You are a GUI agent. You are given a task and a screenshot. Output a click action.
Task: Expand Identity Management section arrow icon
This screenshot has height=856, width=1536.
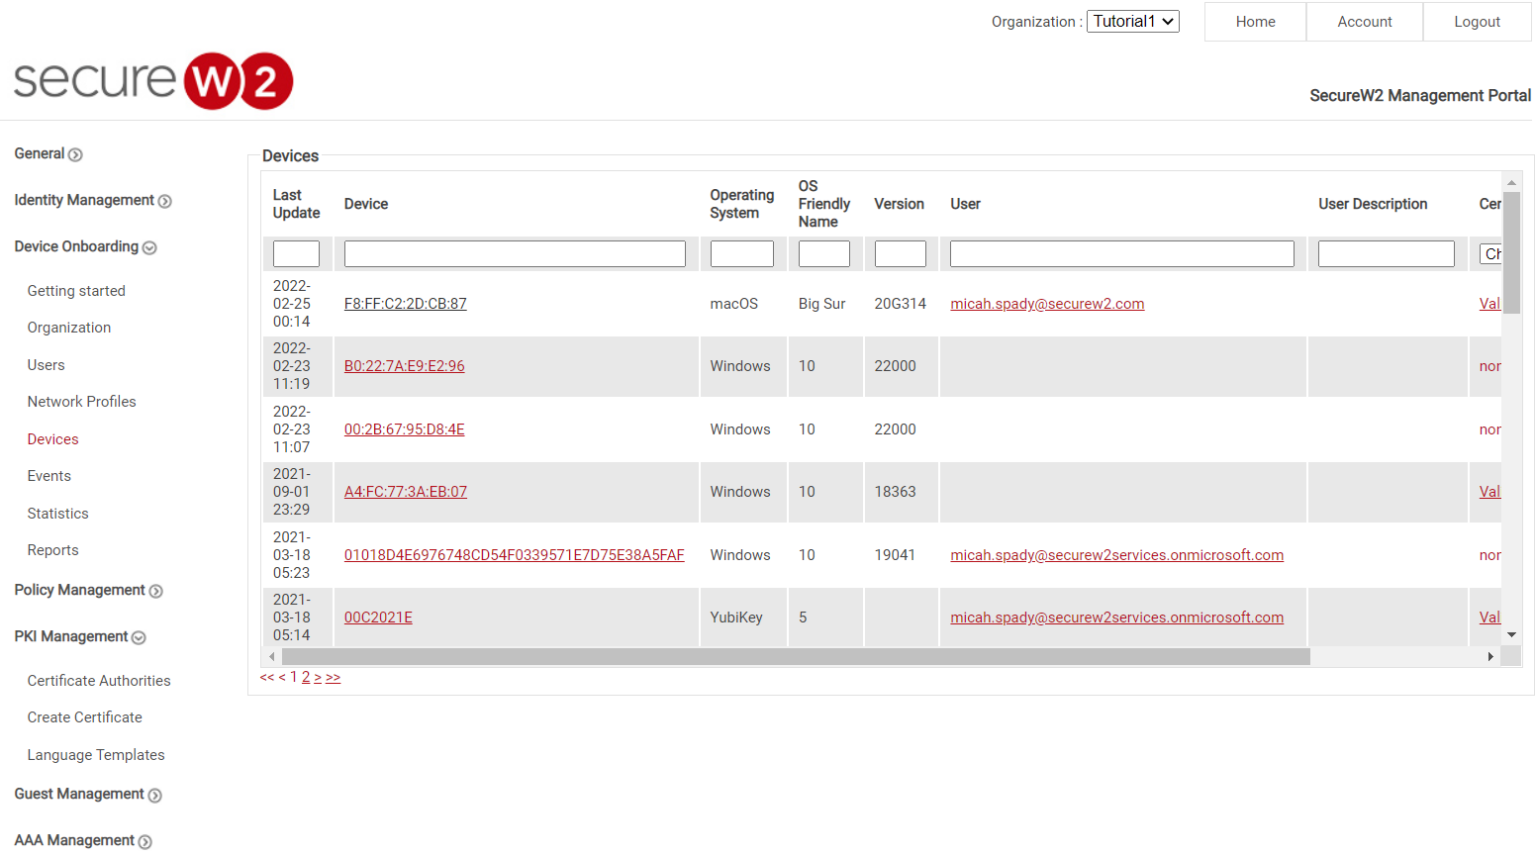tap(165, 201)
